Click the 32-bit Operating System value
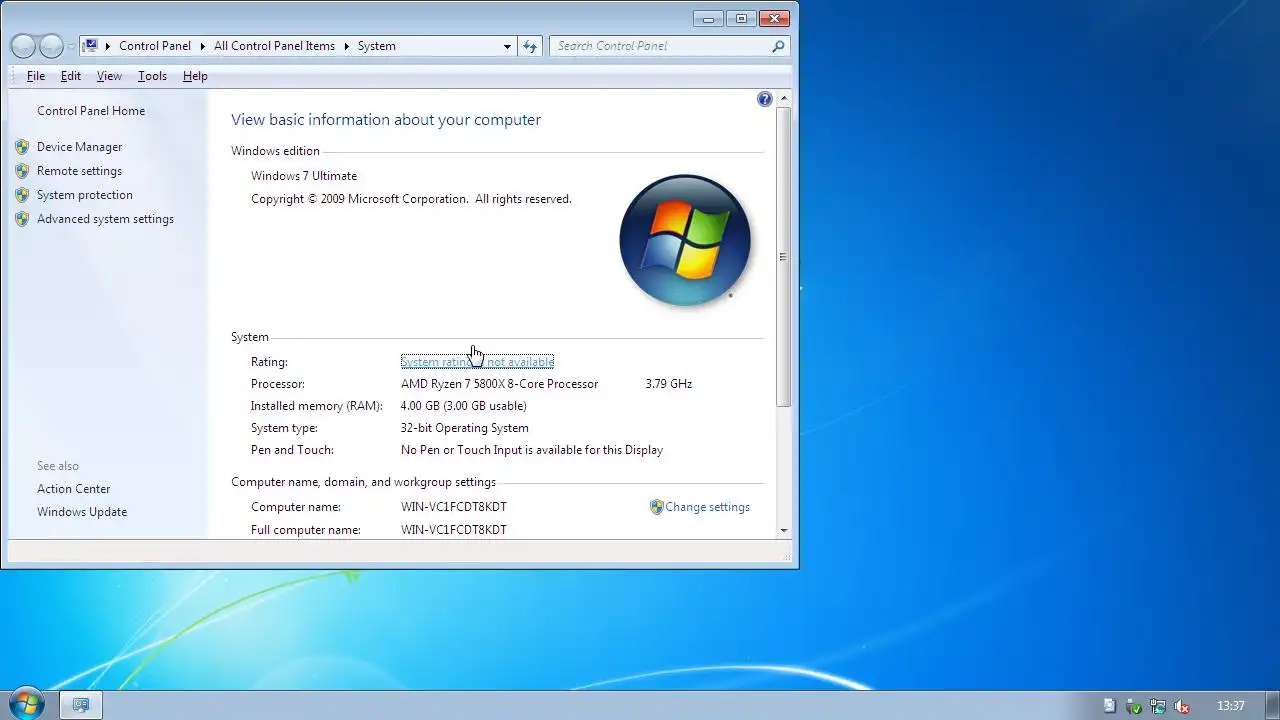The width and height of the screenshot is (1280, 720). click(x=465, y=428)
